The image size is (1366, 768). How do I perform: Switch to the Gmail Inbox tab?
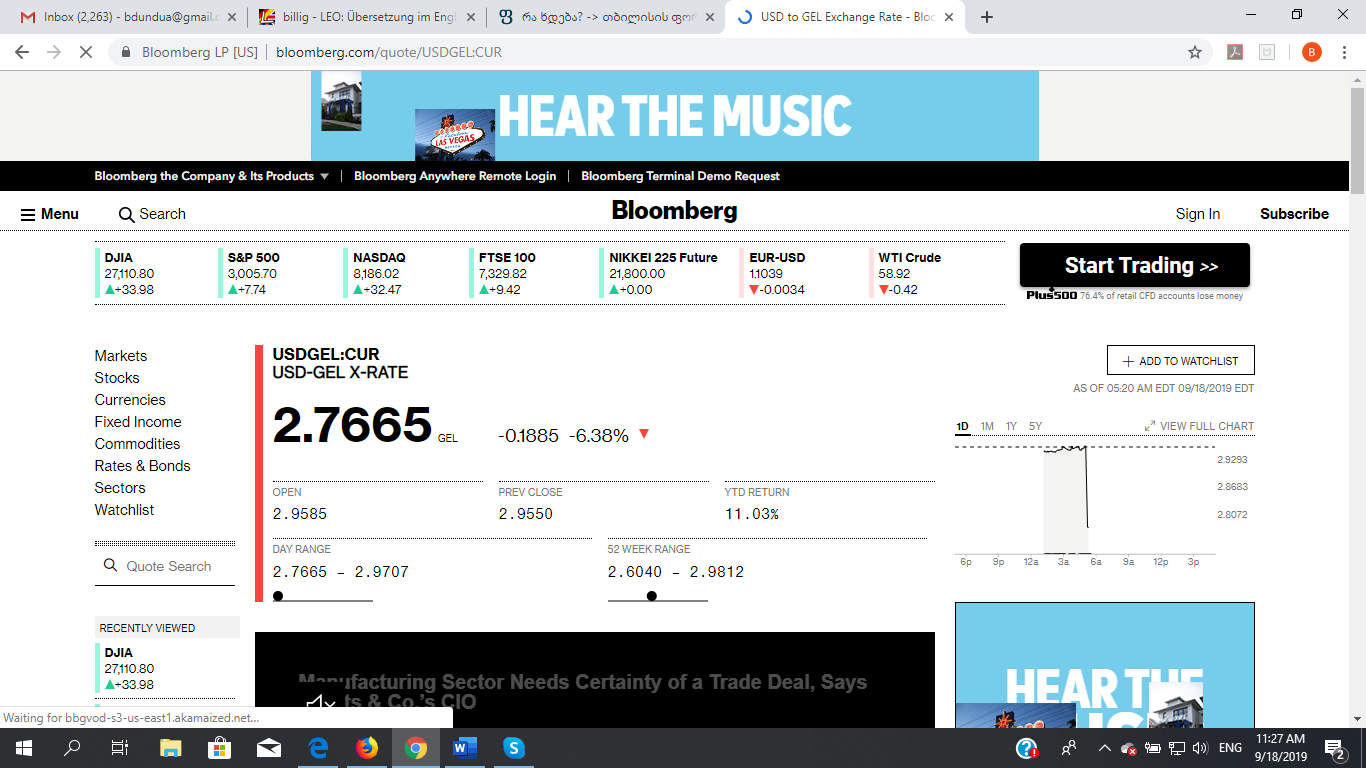128,17
